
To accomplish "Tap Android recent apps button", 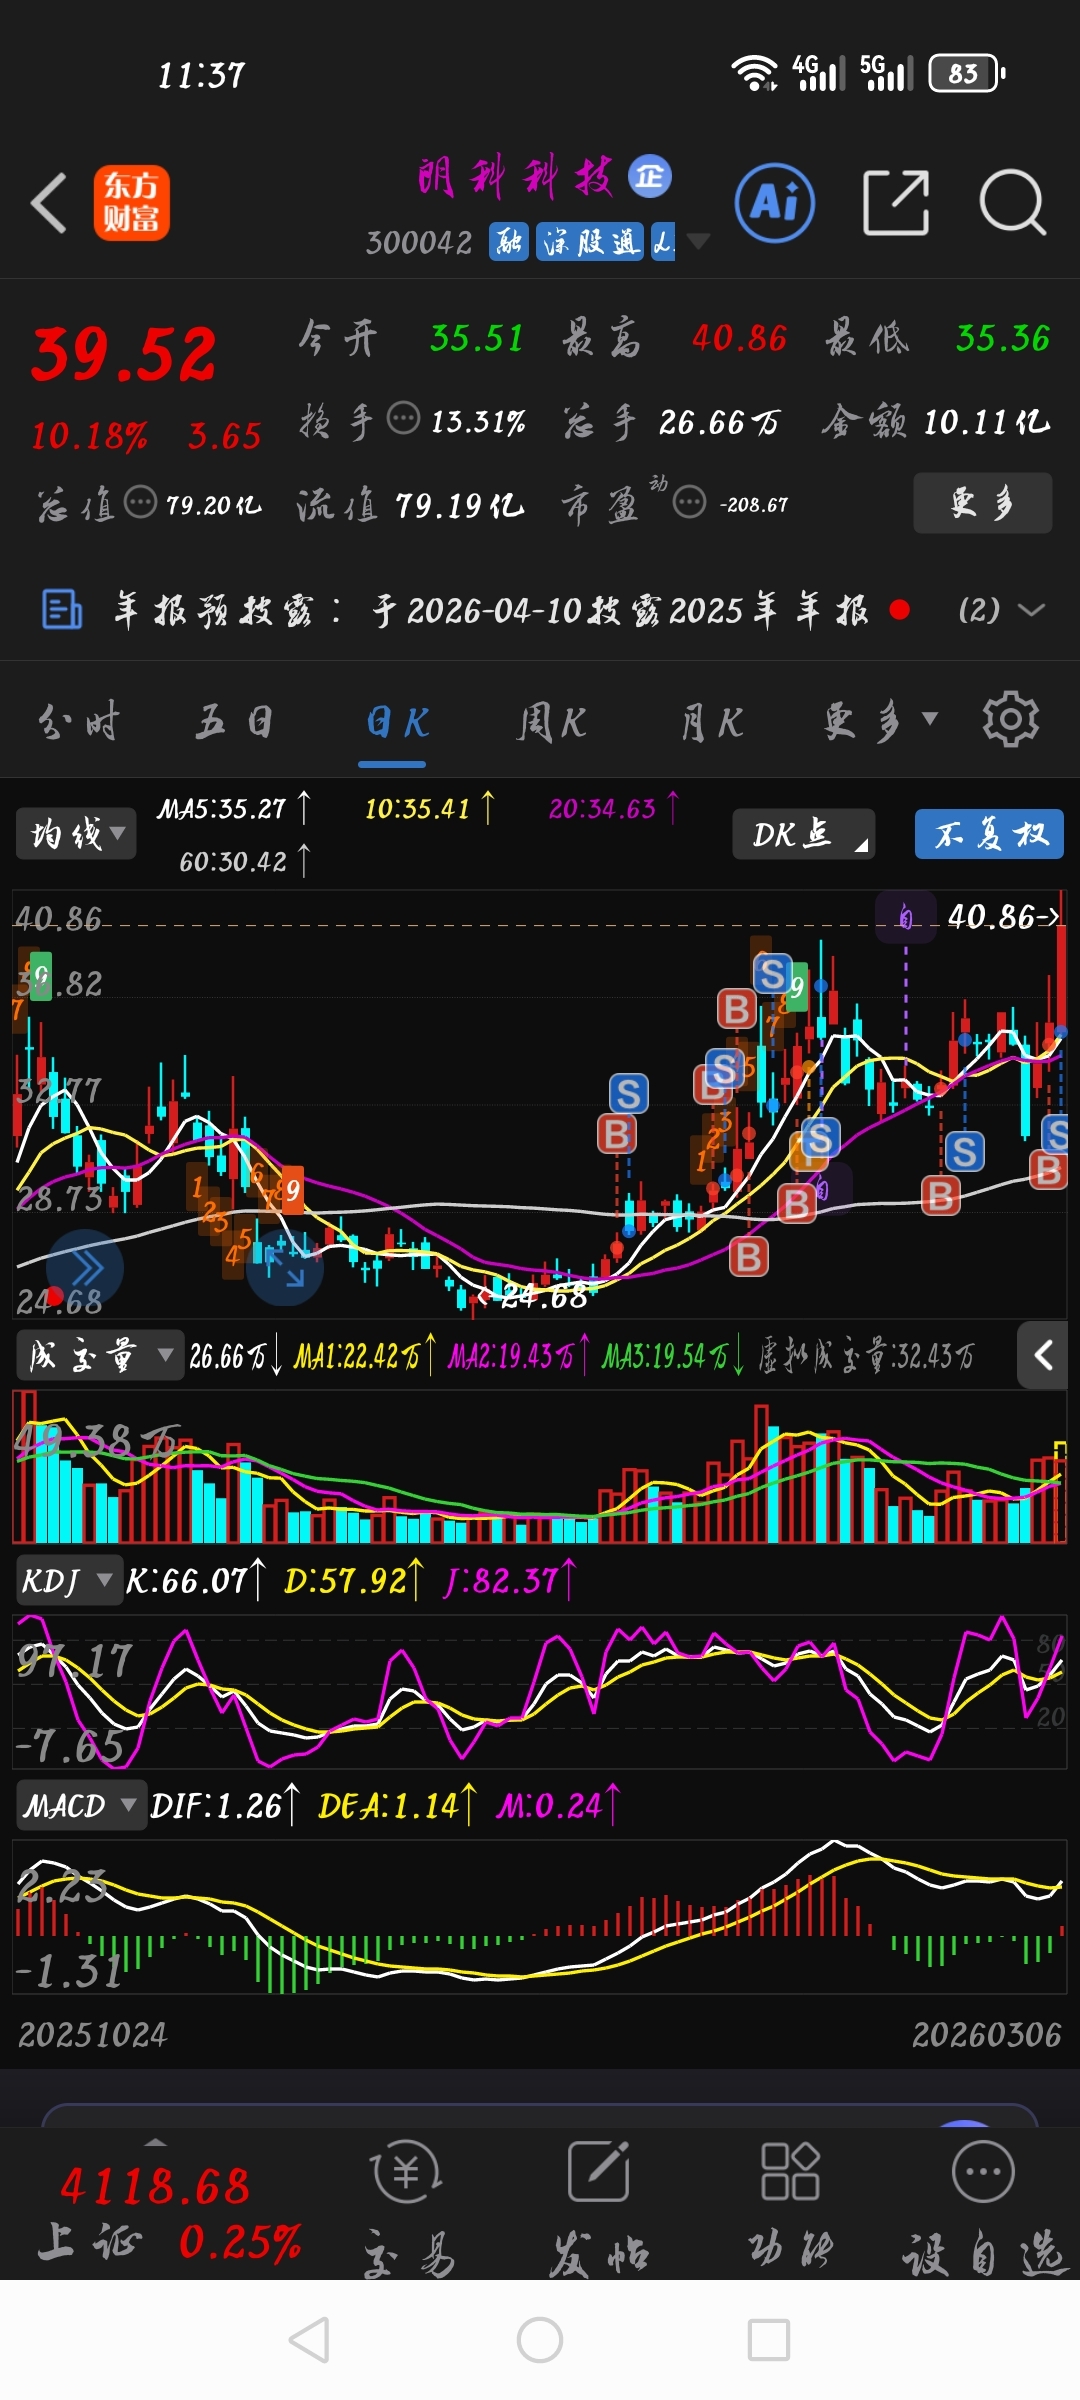I will point(769,2340).
